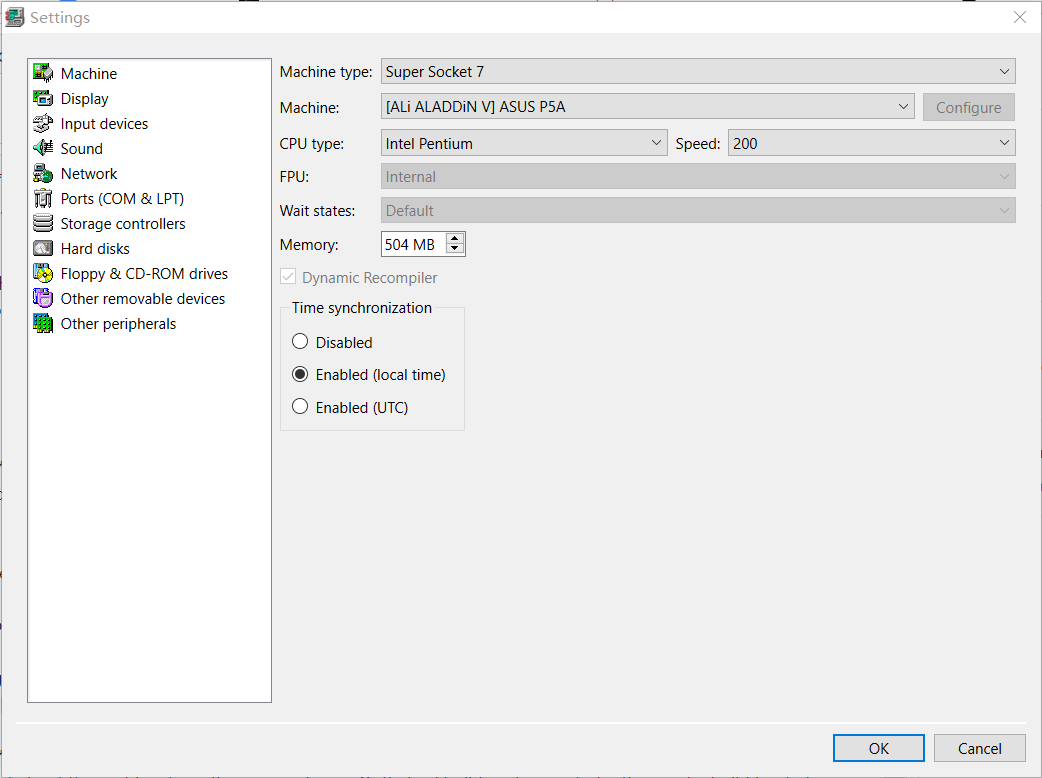Click the Configure machine button

pos(968,106)
